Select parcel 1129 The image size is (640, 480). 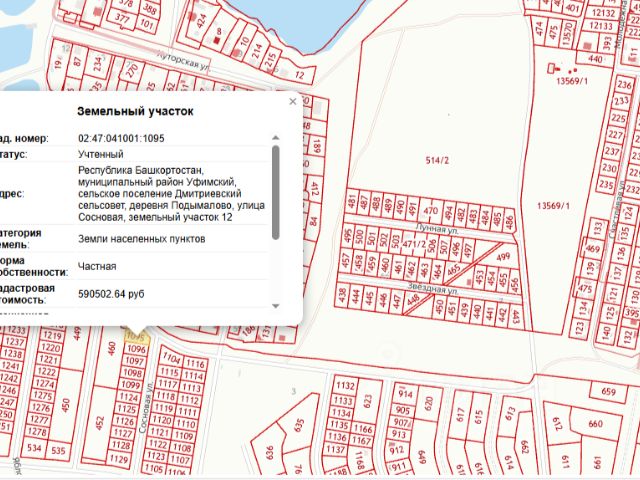pos(120,459)
